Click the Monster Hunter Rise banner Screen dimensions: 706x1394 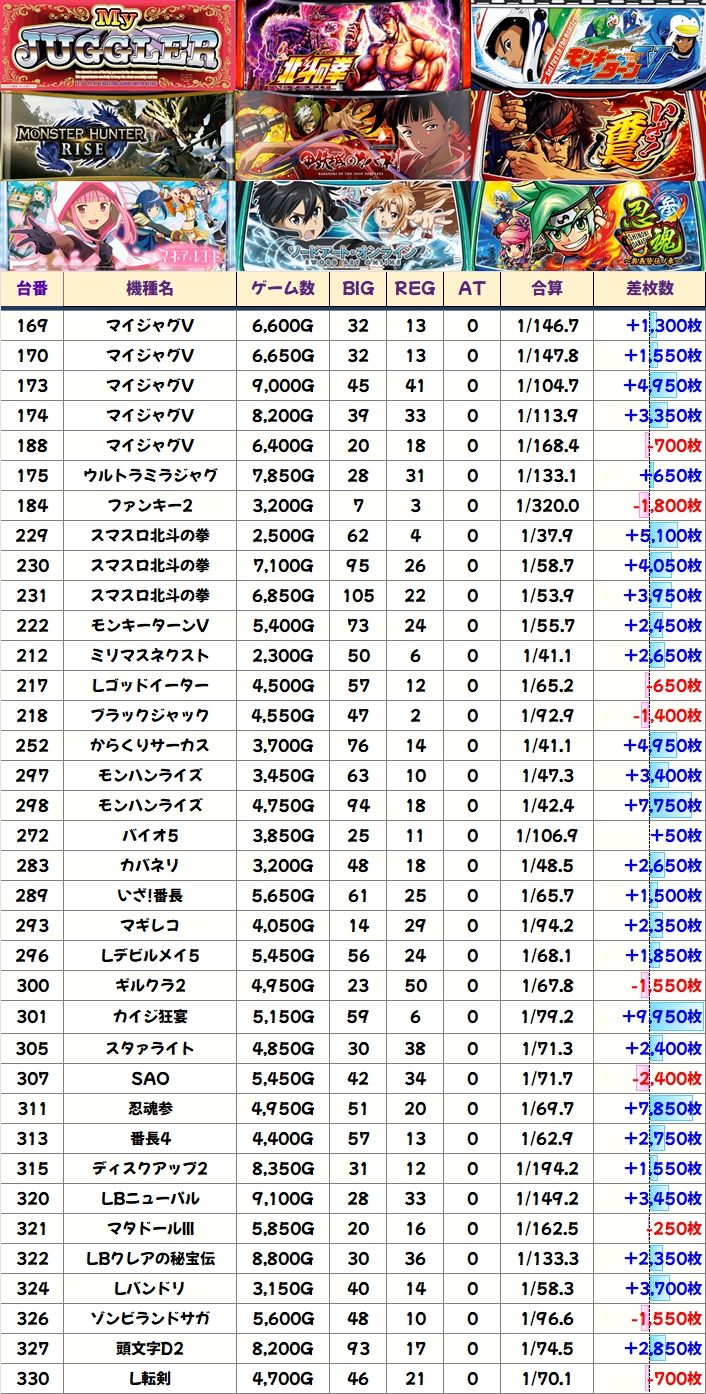click(119, 135)
